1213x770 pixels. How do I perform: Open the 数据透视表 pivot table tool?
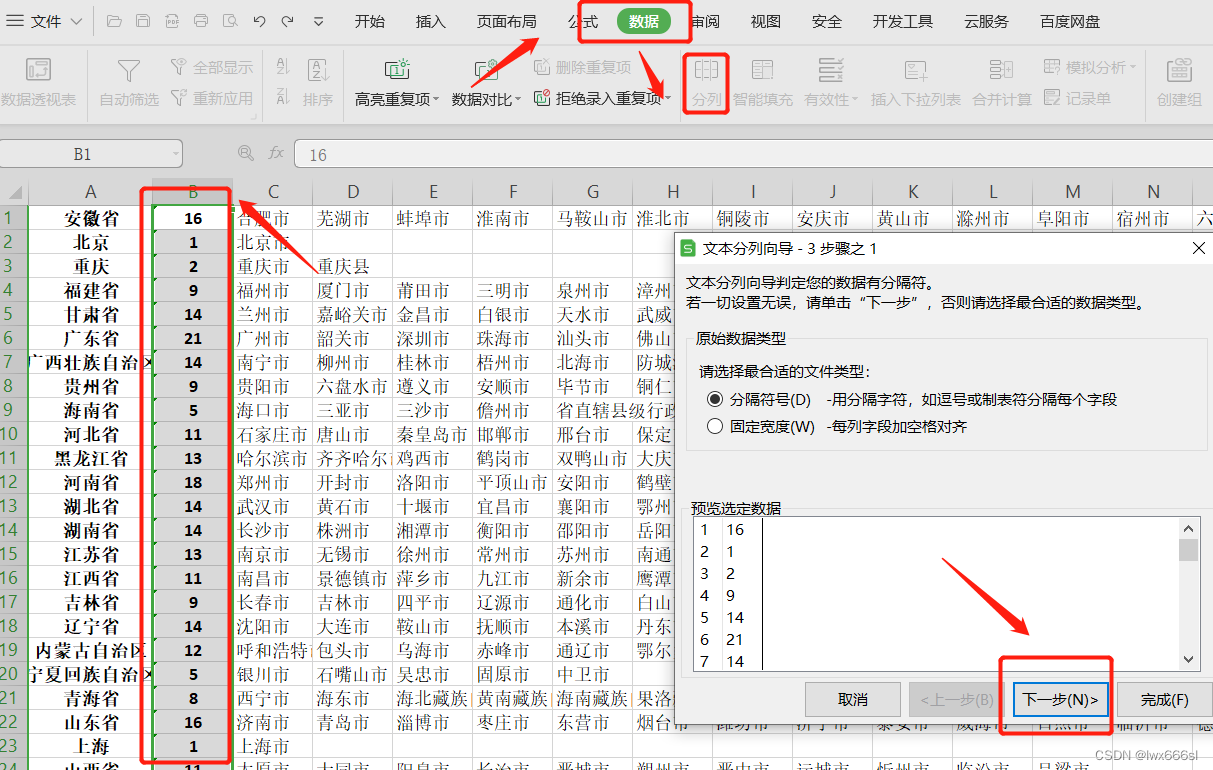pos(38,83)
